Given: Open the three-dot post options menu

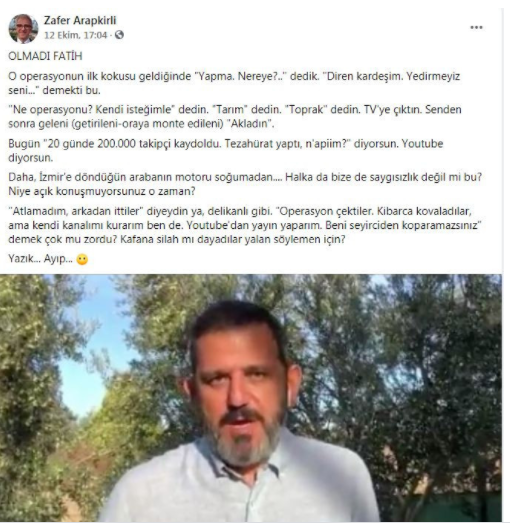Looking at the screenshot, I should click(x=476, y=28).
